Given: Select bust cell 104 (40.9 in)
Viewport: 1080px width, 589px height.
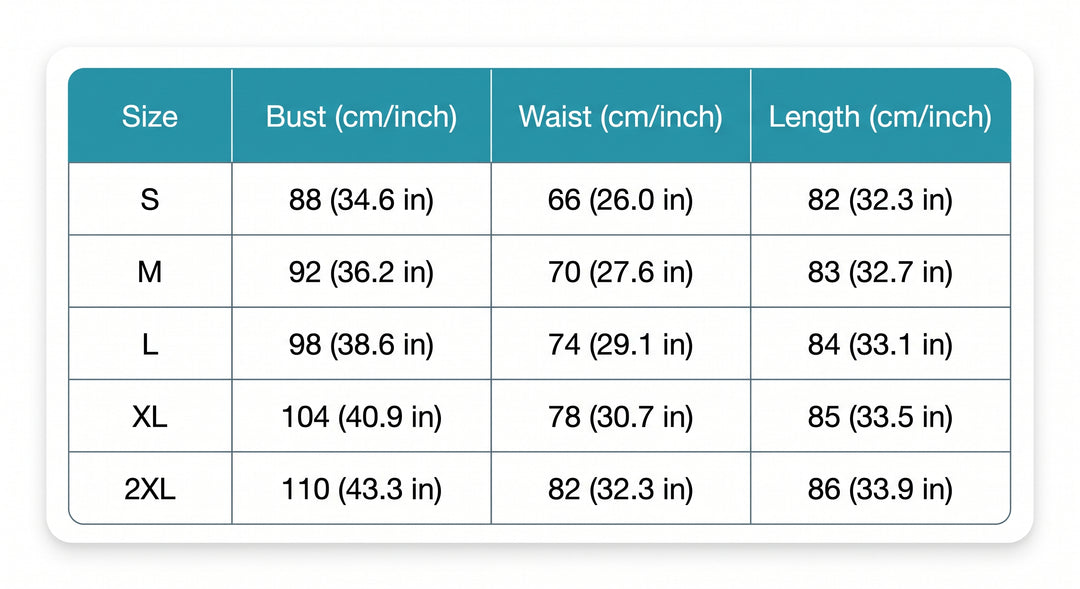Looking at the screenshot, I should pos(362,416).
